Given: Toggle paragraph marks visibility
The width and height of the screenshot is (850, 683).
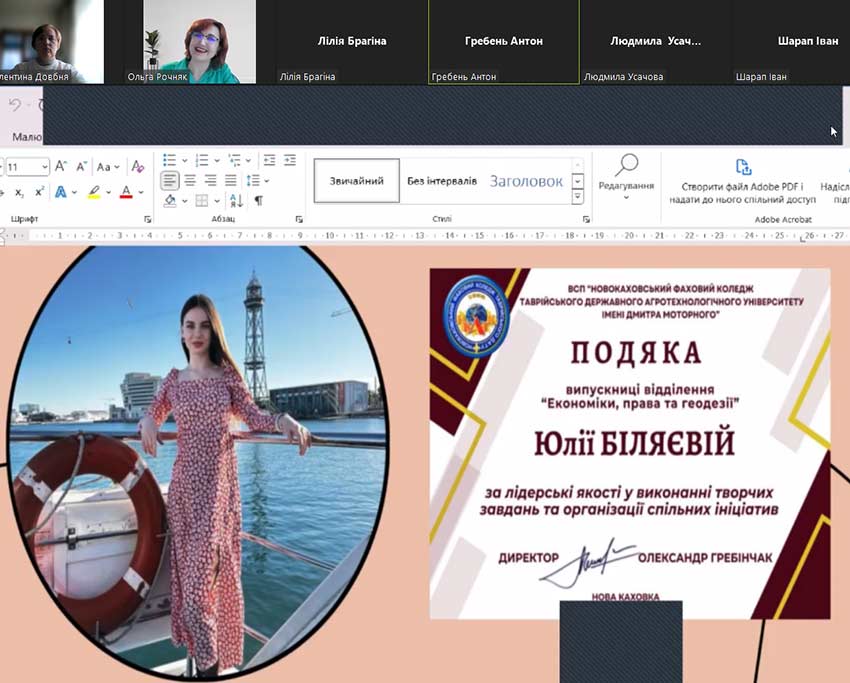Looking at the screenshot, I should coord(259,201).
